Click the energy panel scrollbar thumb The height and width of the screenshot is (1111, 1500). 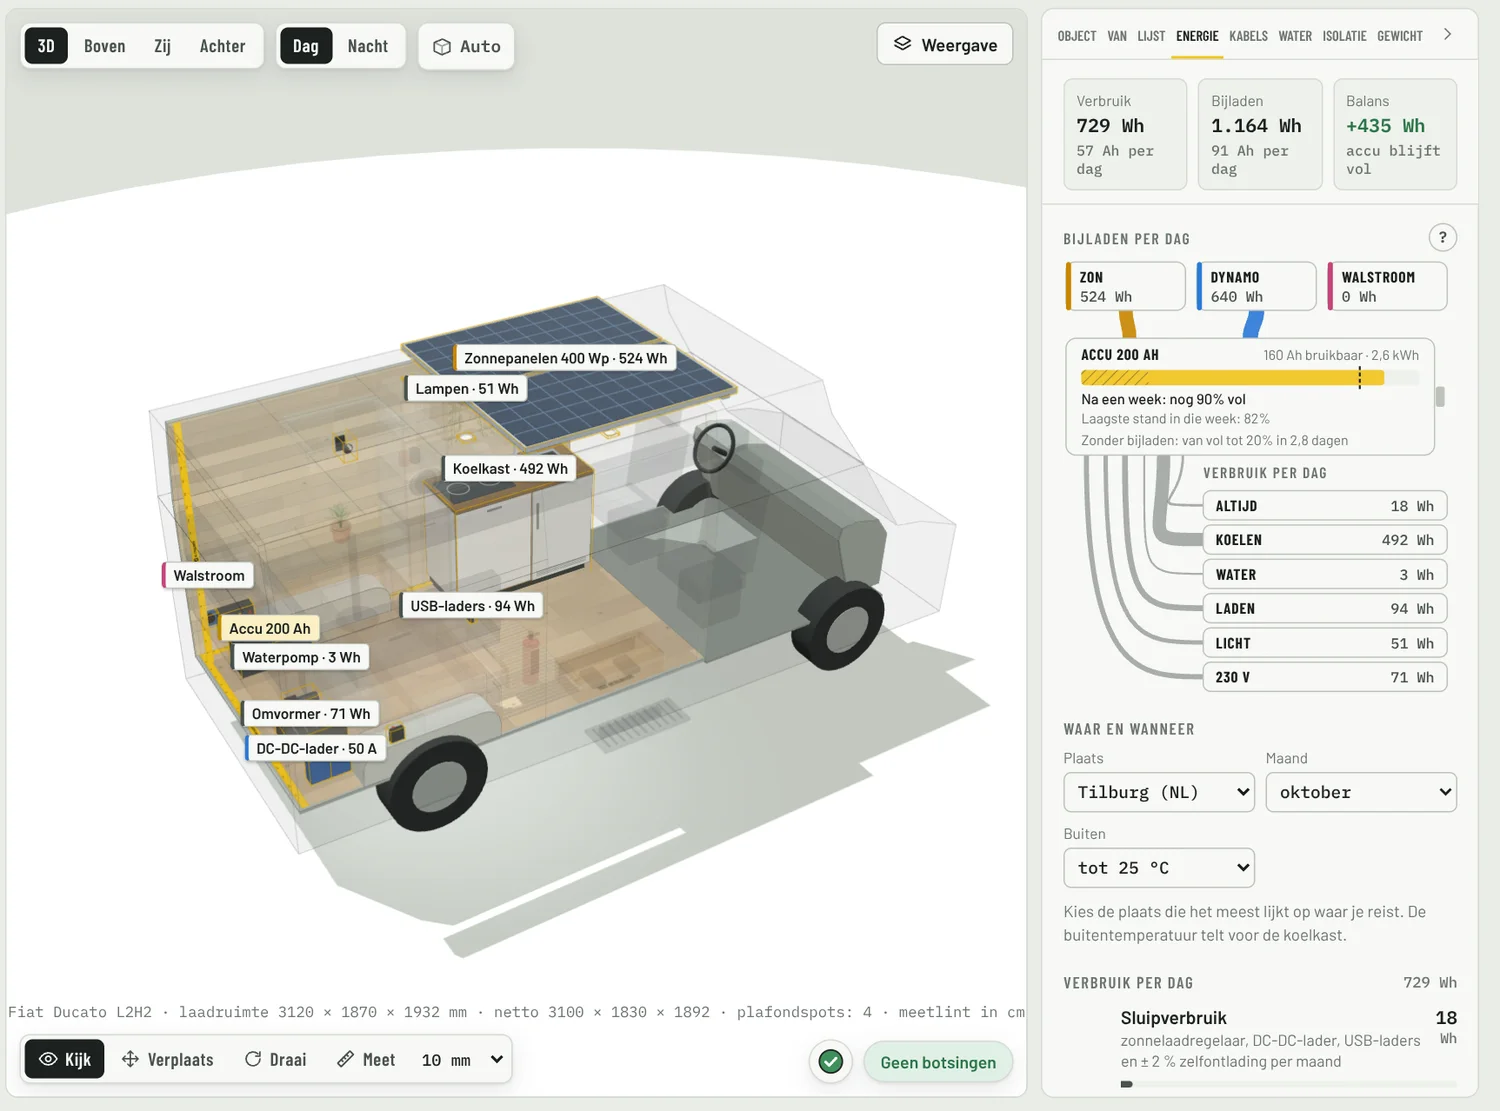click(1440, 397)
